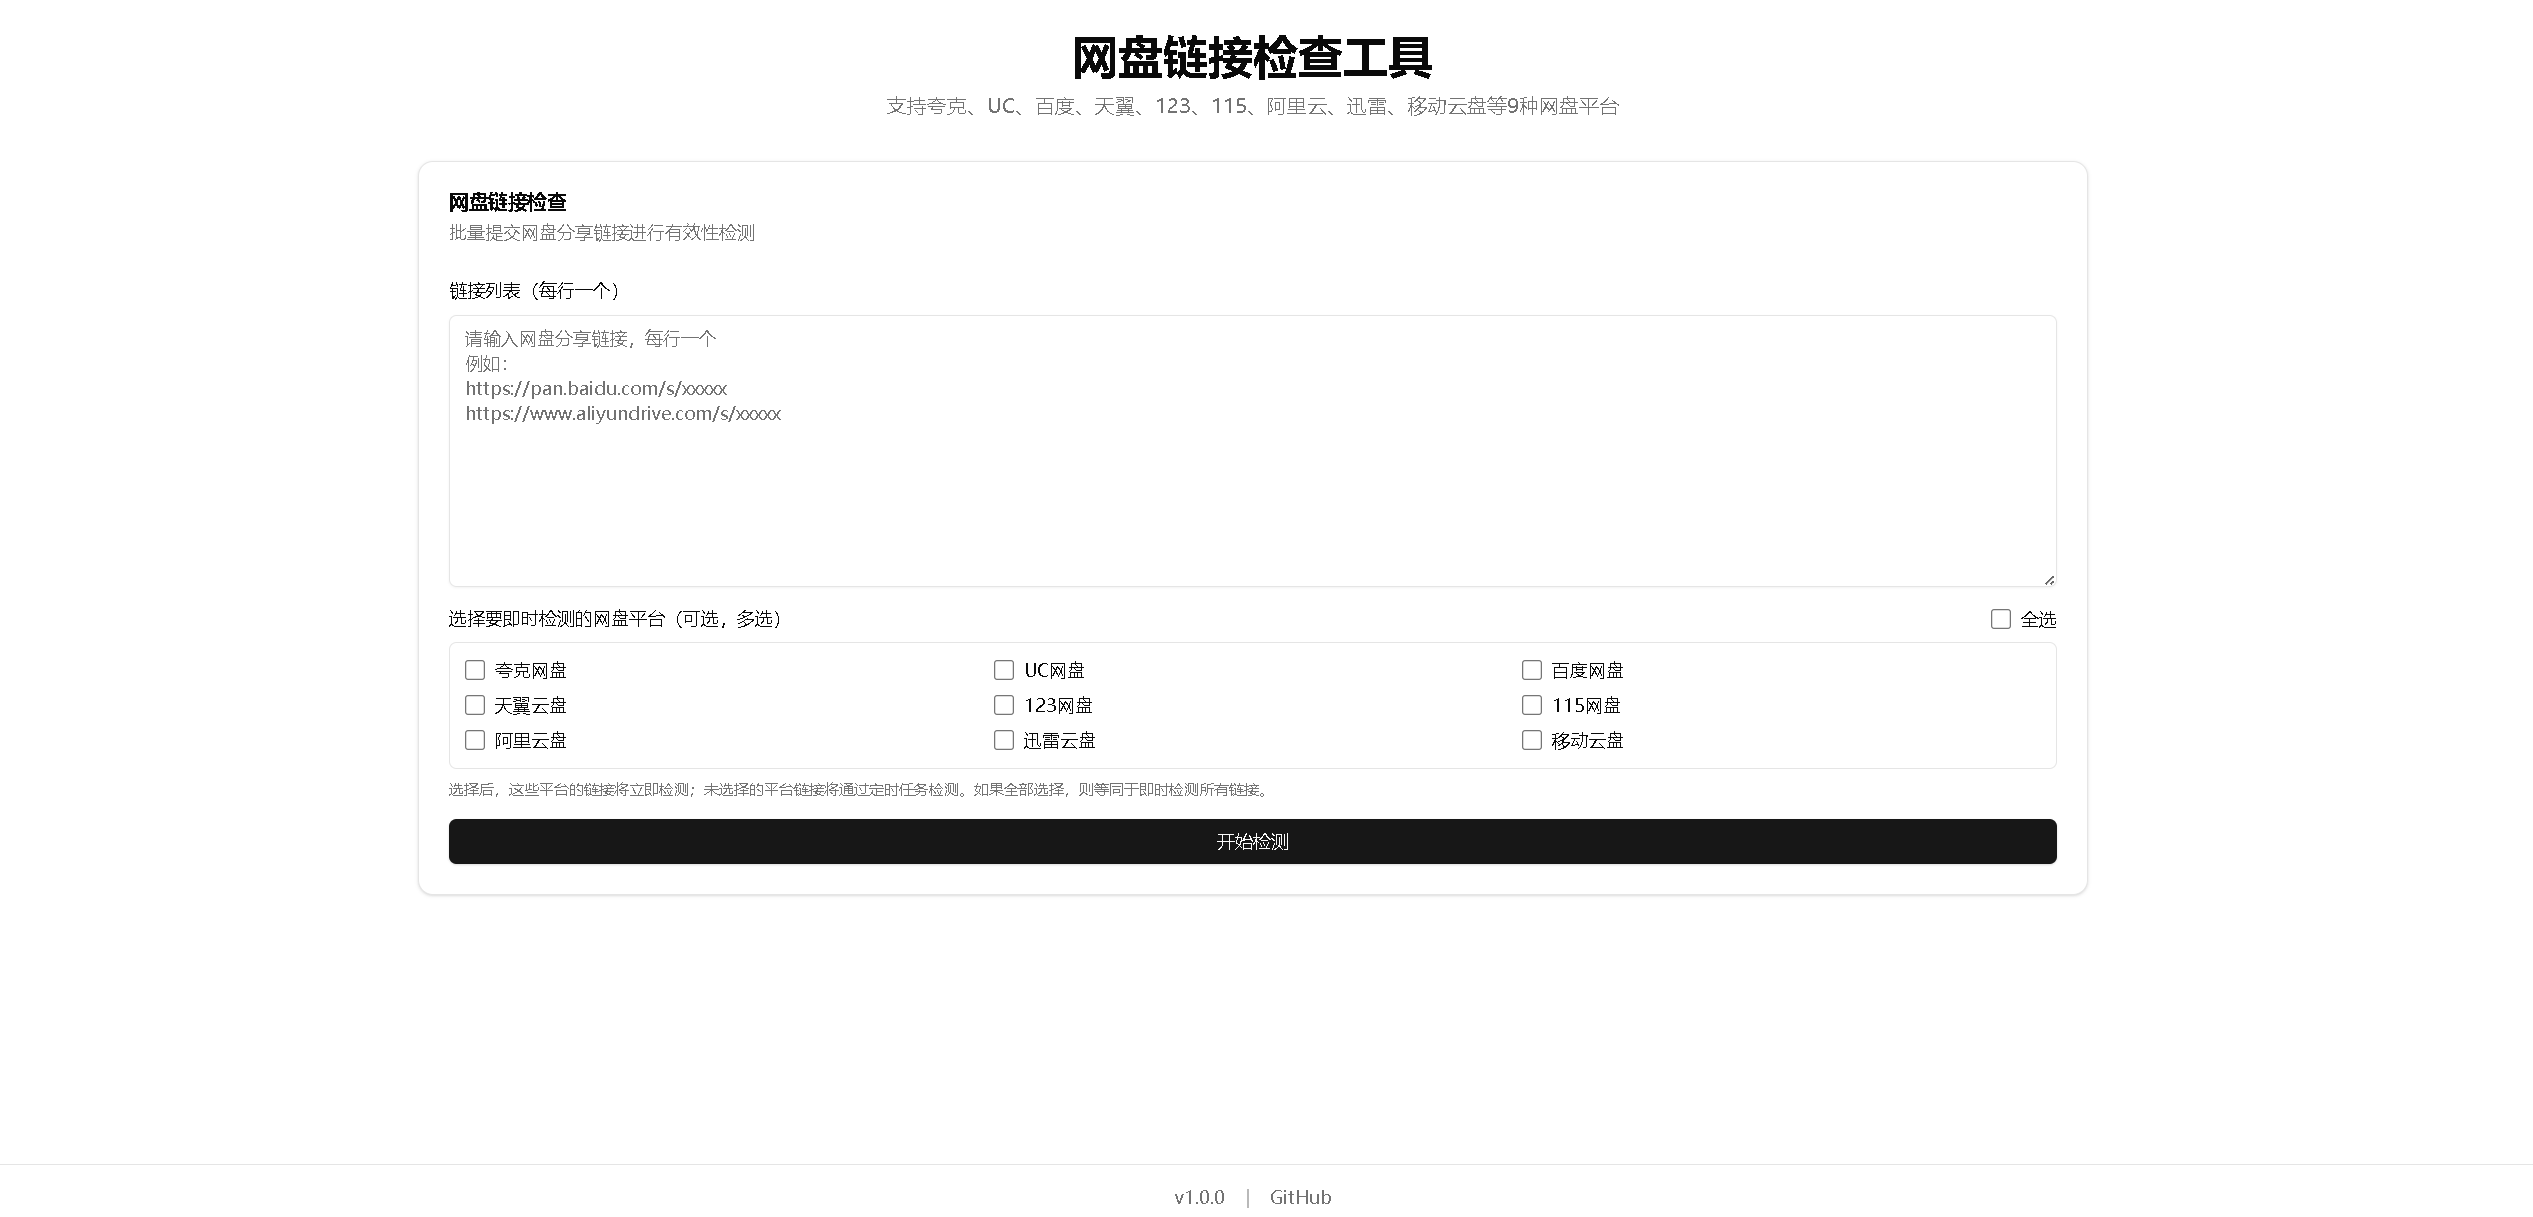The height and width of the screenshot is (1217, 2533).
Task: Click the 全选 label text
Action: (x=2038, y=620)
